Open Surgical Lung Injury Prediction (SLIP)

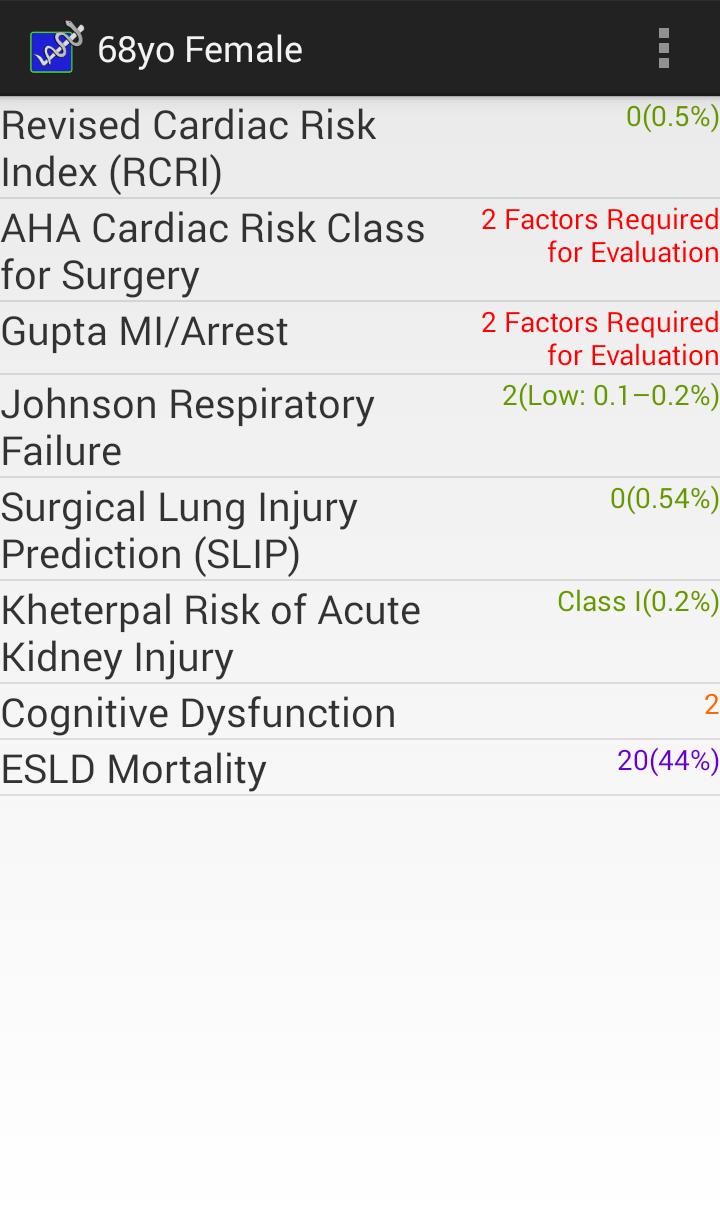click(180, 530)
